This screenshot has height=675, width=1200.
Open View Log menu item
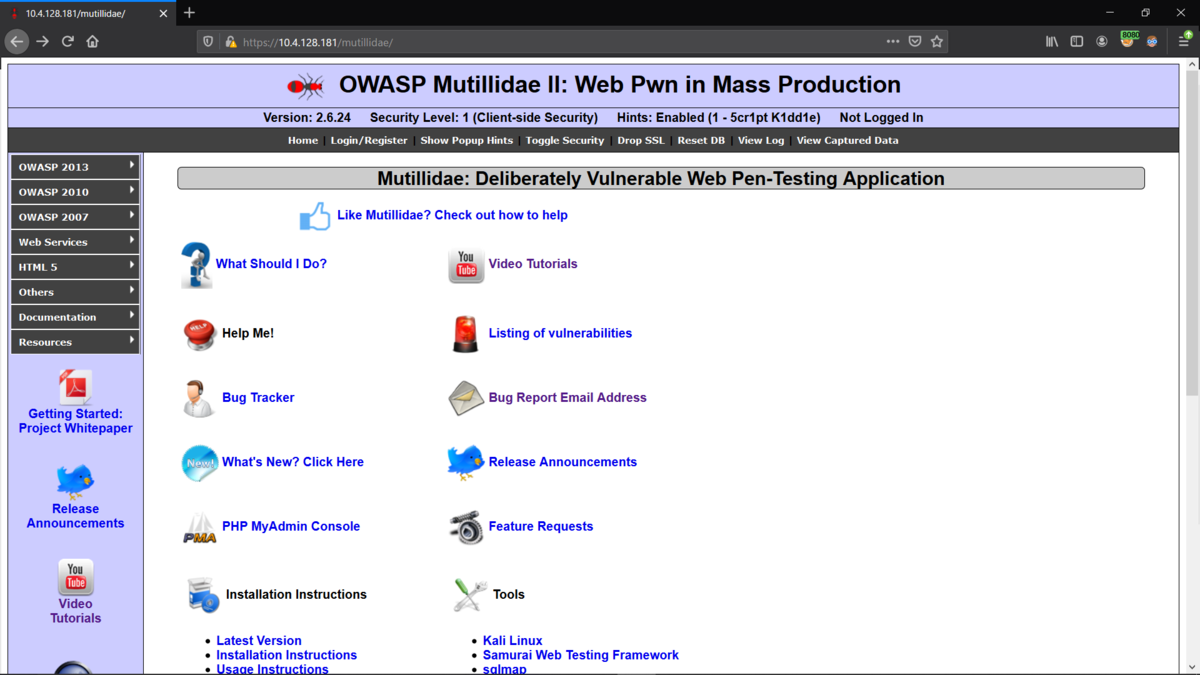(761, 141)
